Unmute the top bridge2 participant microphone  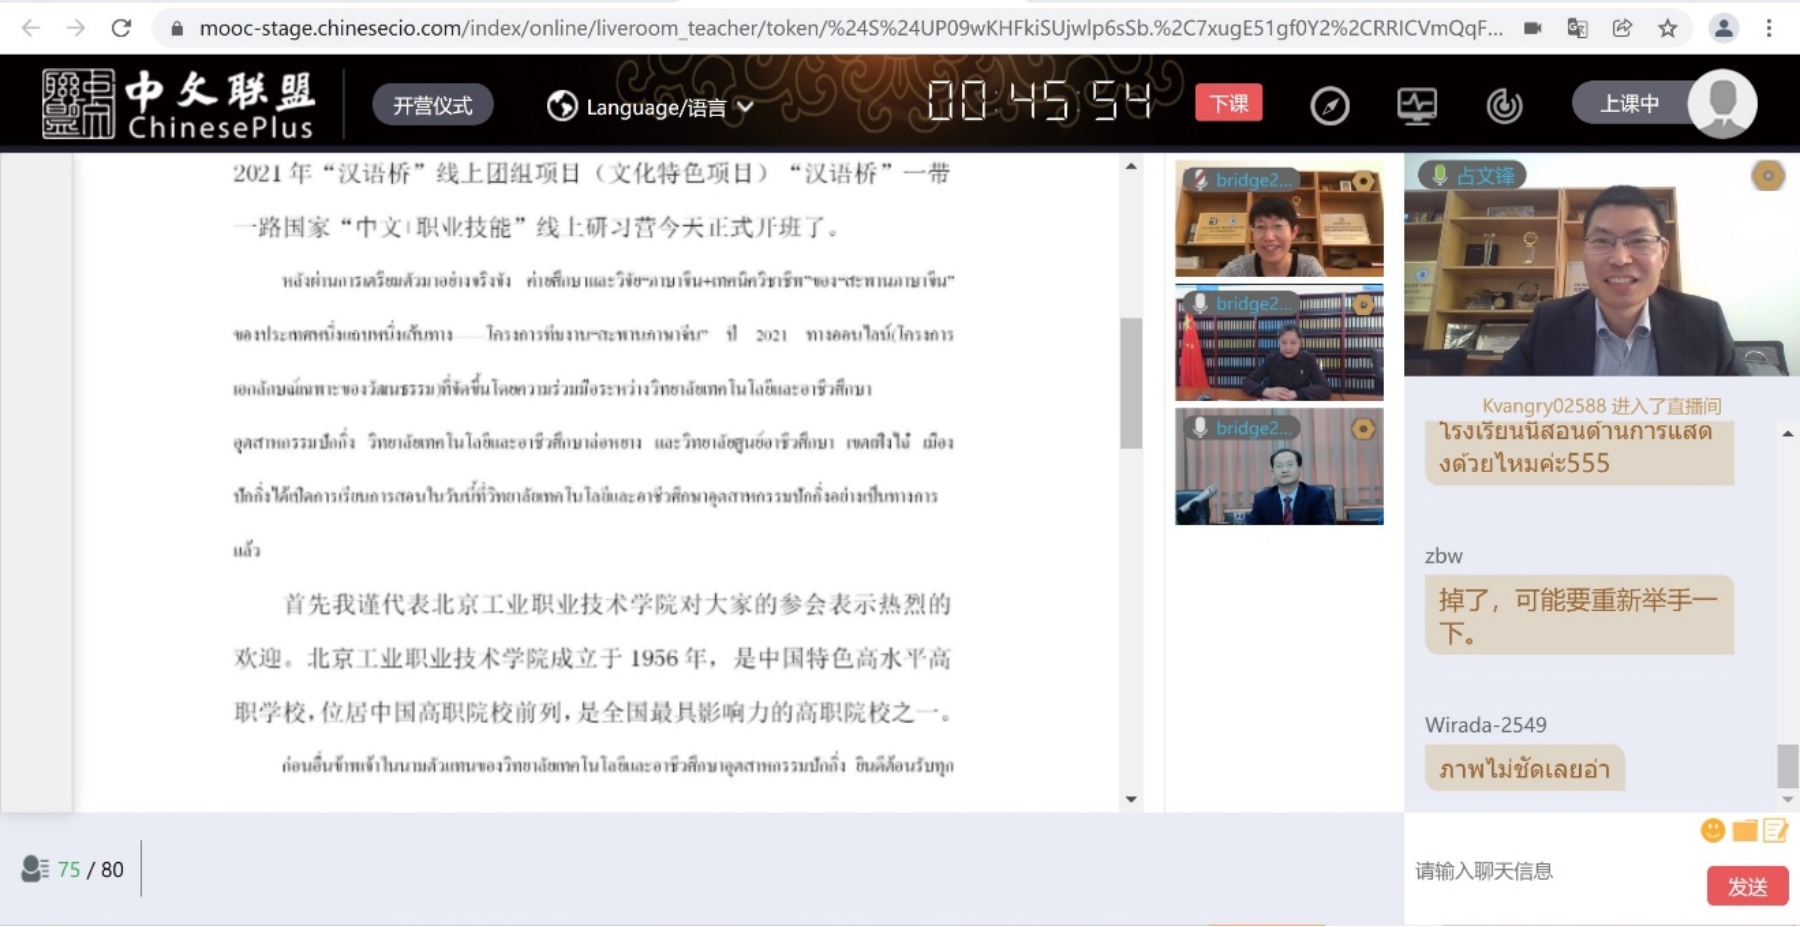point(1199,180)
